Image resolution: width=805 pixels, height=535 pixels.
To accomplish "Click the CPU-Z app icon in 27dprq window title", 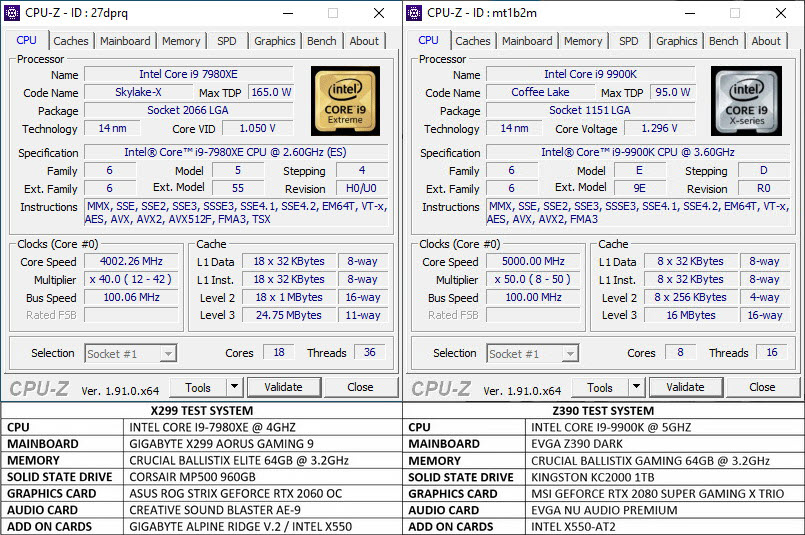I will click(12, 13).
